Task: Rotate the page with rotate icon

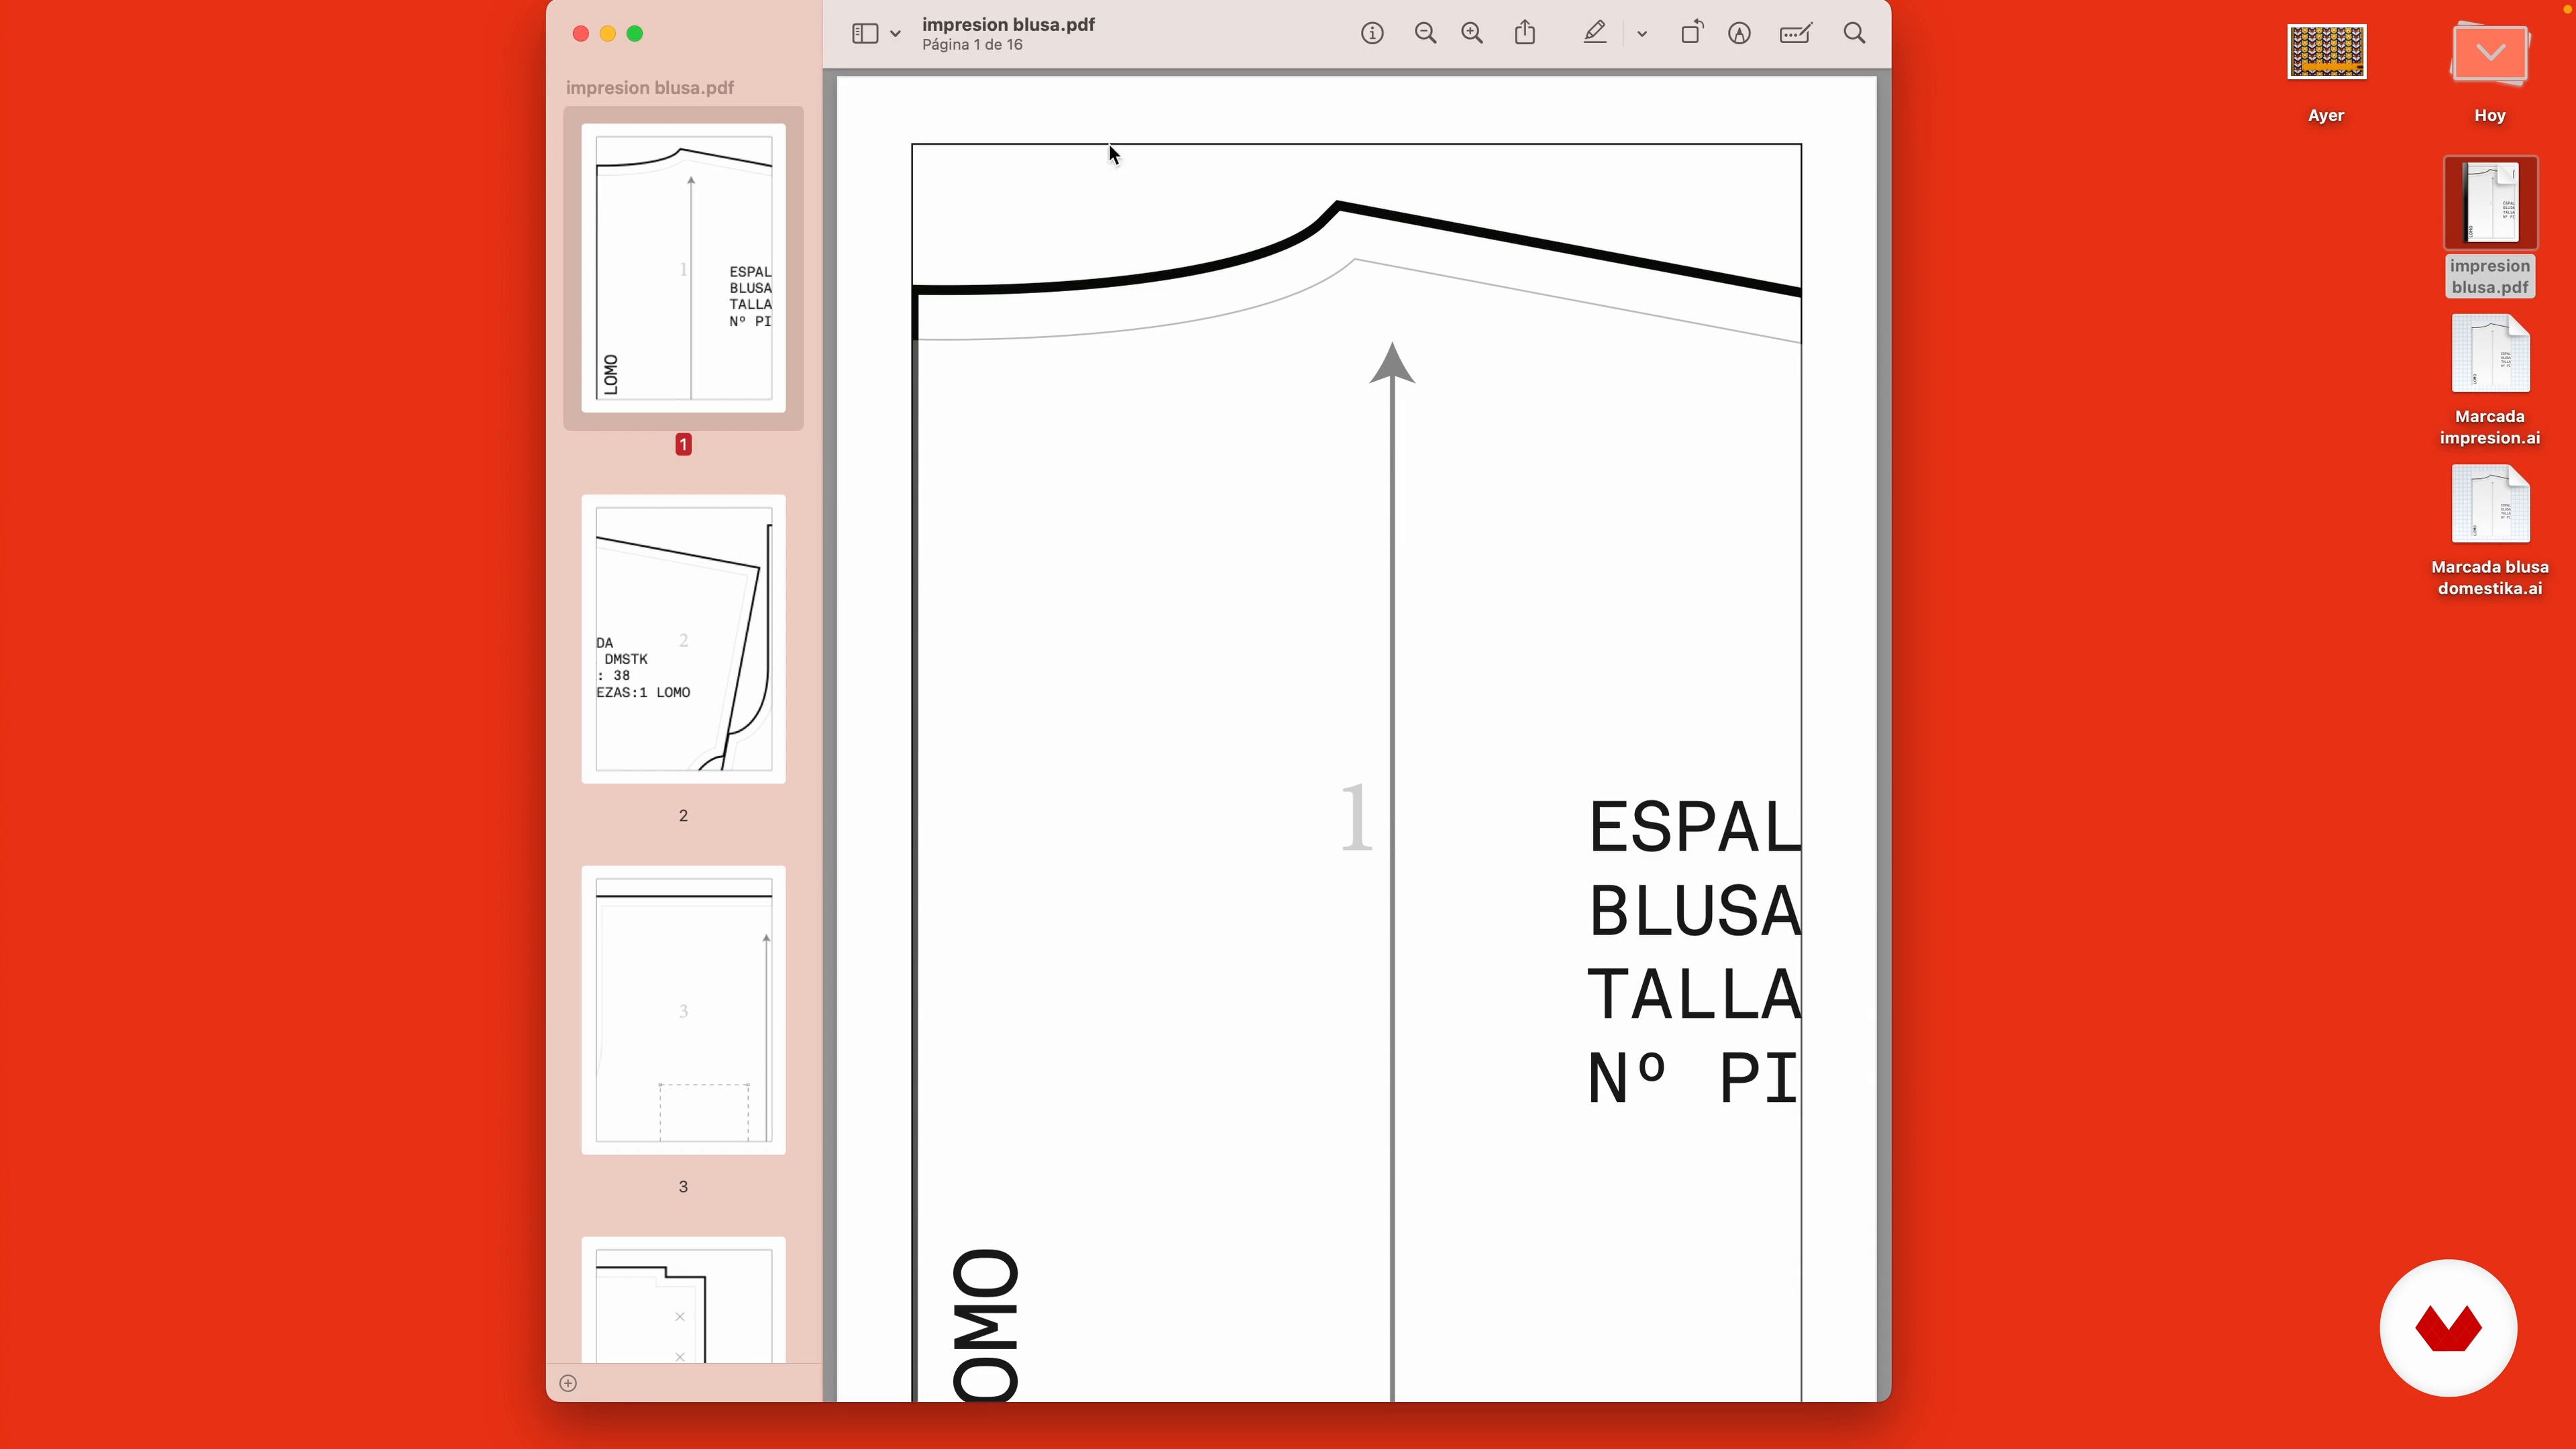Action: (1691, 33)
